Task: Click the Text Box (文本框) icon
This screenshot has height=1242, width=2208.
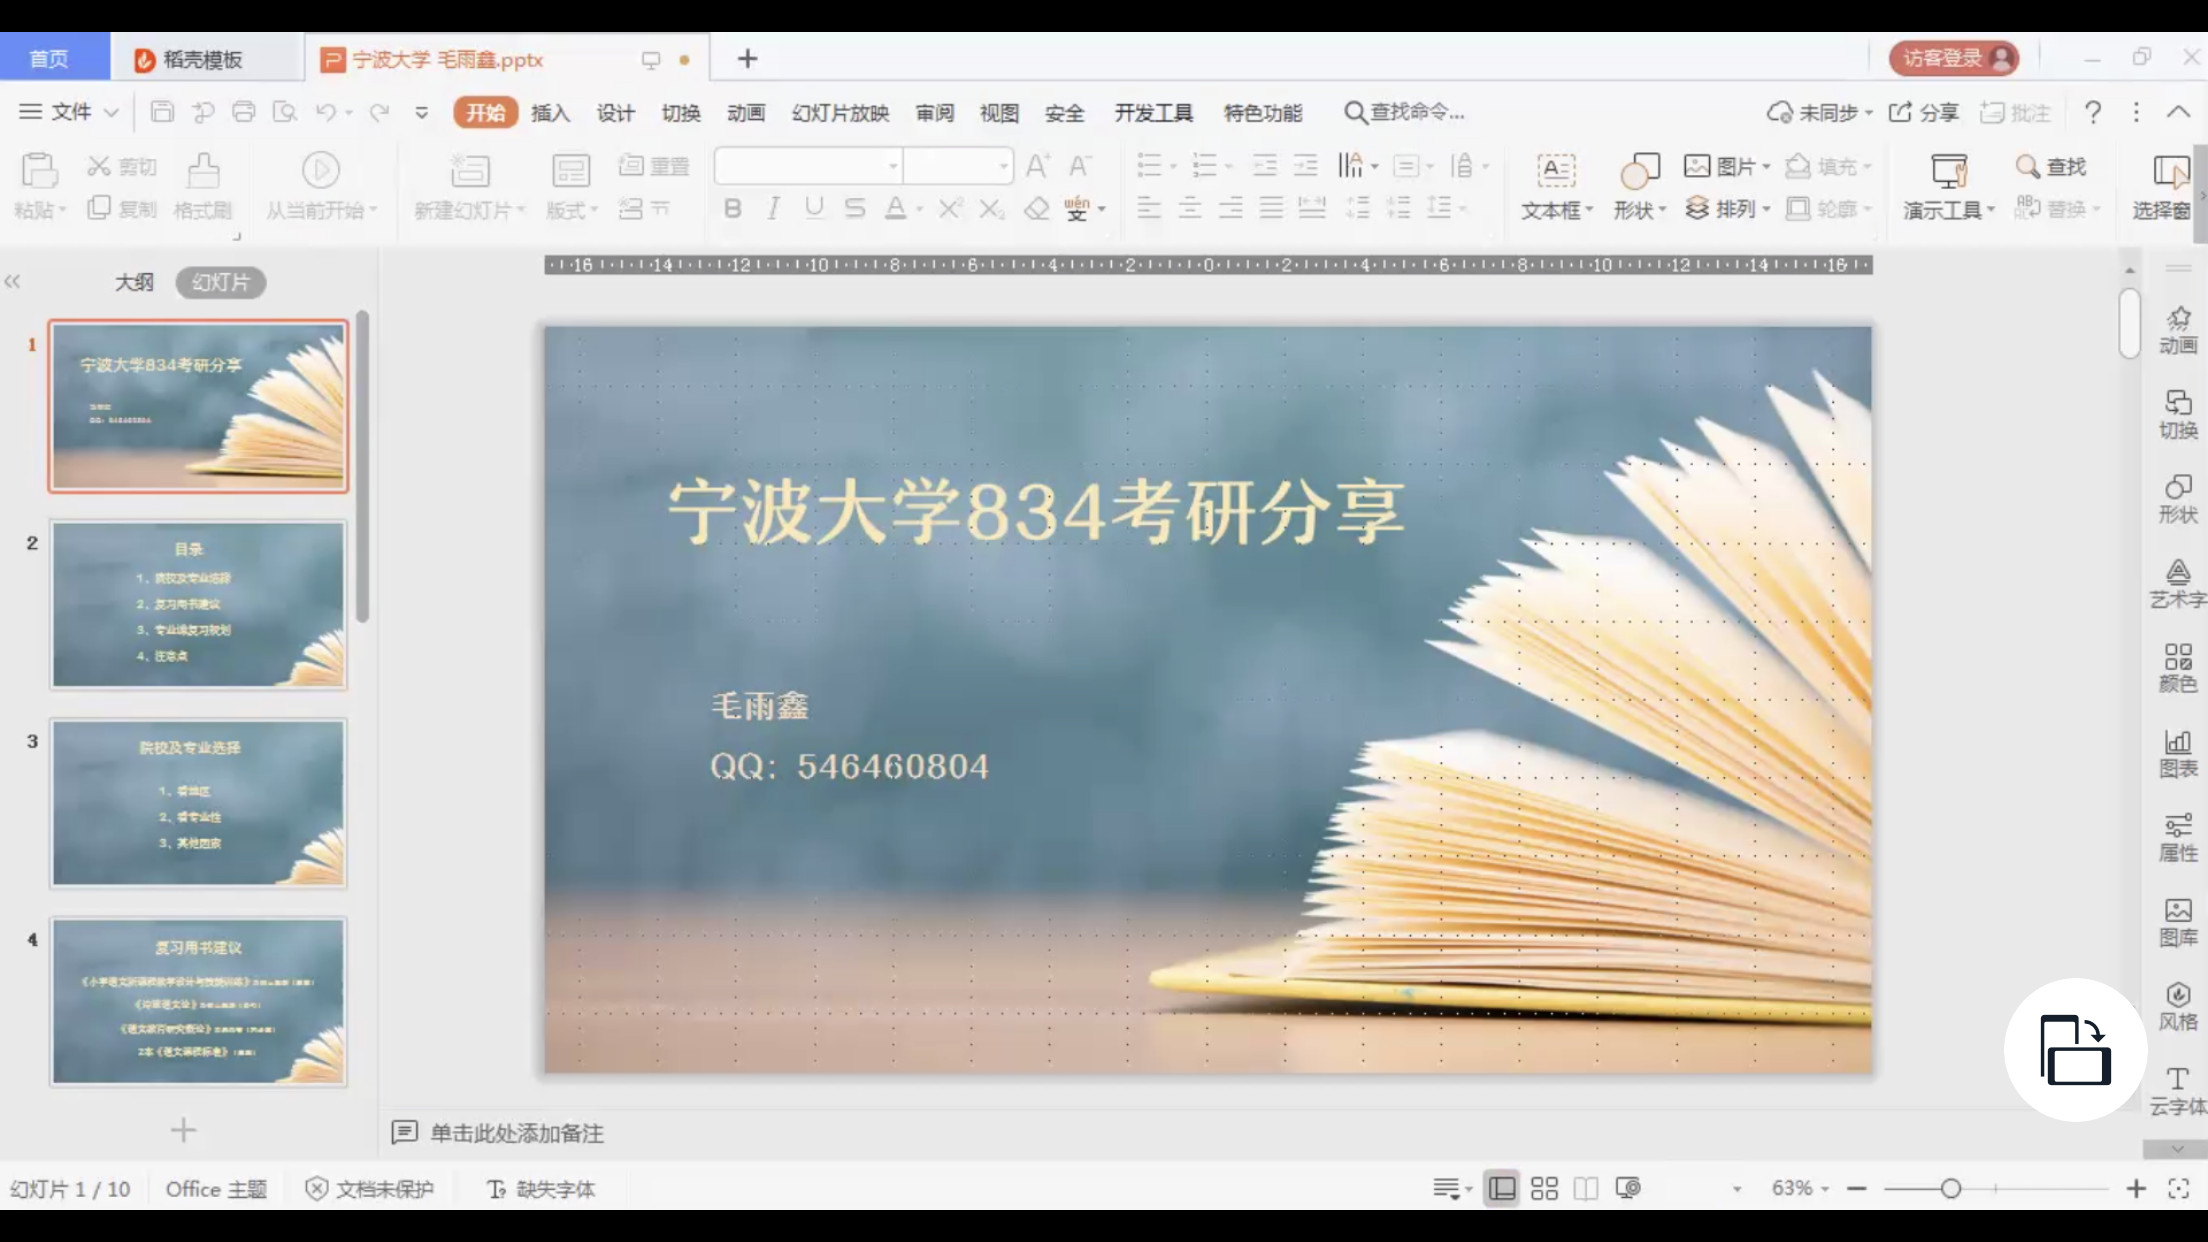Action: [1555, 171]
